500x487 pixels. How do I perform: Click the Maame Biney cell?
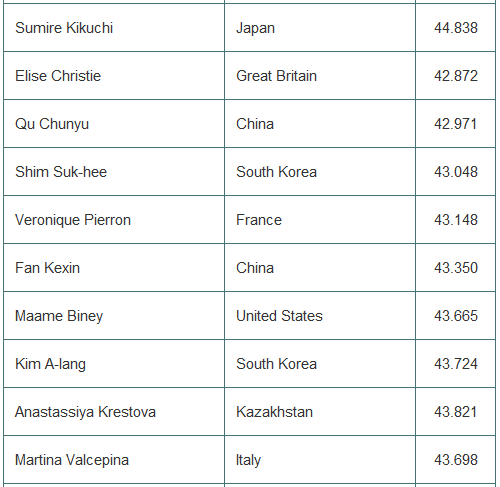[x=114, y=316]
